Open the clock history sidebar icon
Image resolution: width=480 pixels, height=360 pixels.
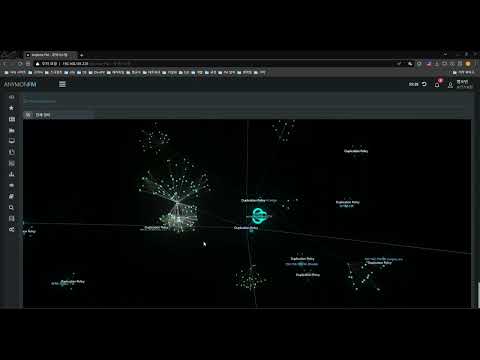coord(12,152)
